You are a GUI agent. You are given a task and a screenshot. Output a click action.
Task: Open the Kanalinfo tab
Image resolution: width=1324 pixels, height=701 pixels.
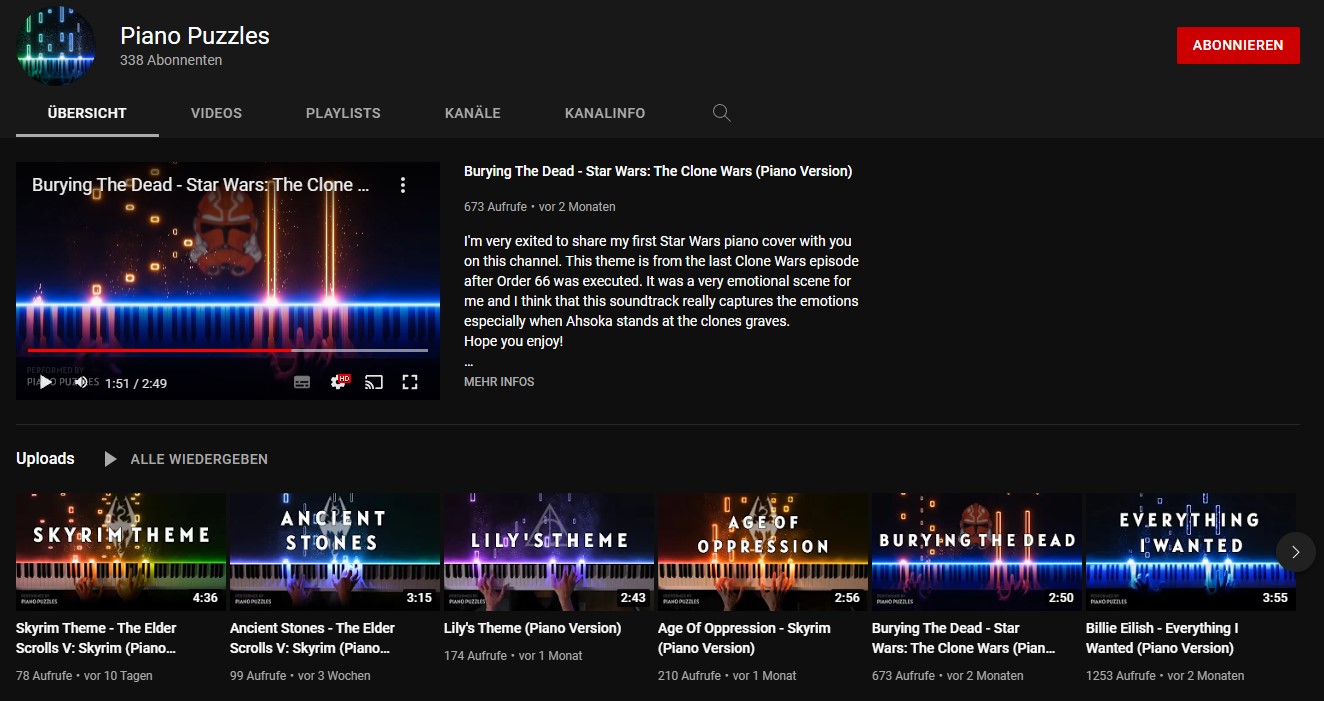point(605,113)
